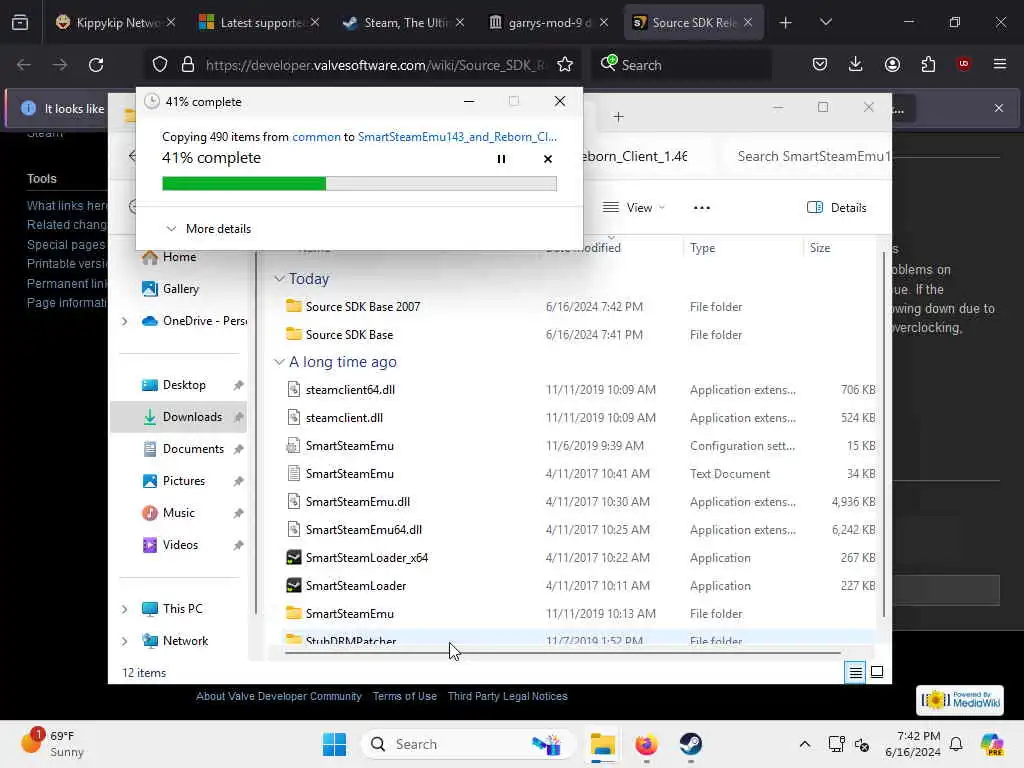Screen dimensions: 1024x768
Task: Open Firefox account icon
Action: coord(892,64)
